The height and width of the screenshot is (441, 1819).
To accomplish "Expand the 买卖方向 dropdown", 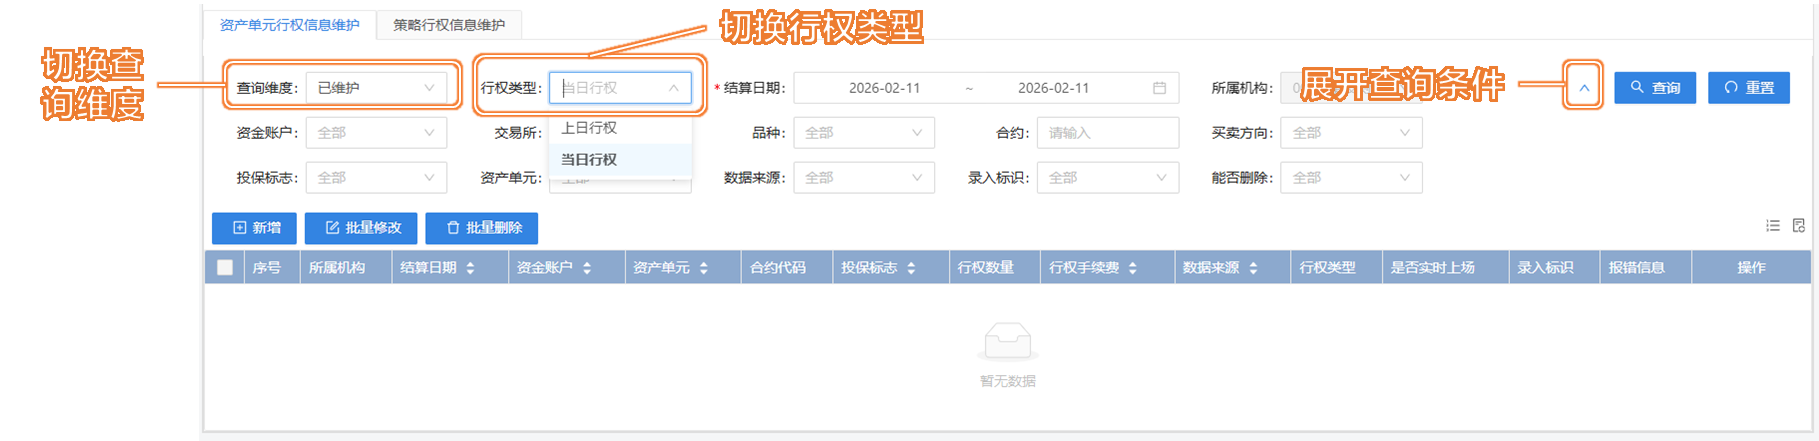I will (x=1351, y=133).
